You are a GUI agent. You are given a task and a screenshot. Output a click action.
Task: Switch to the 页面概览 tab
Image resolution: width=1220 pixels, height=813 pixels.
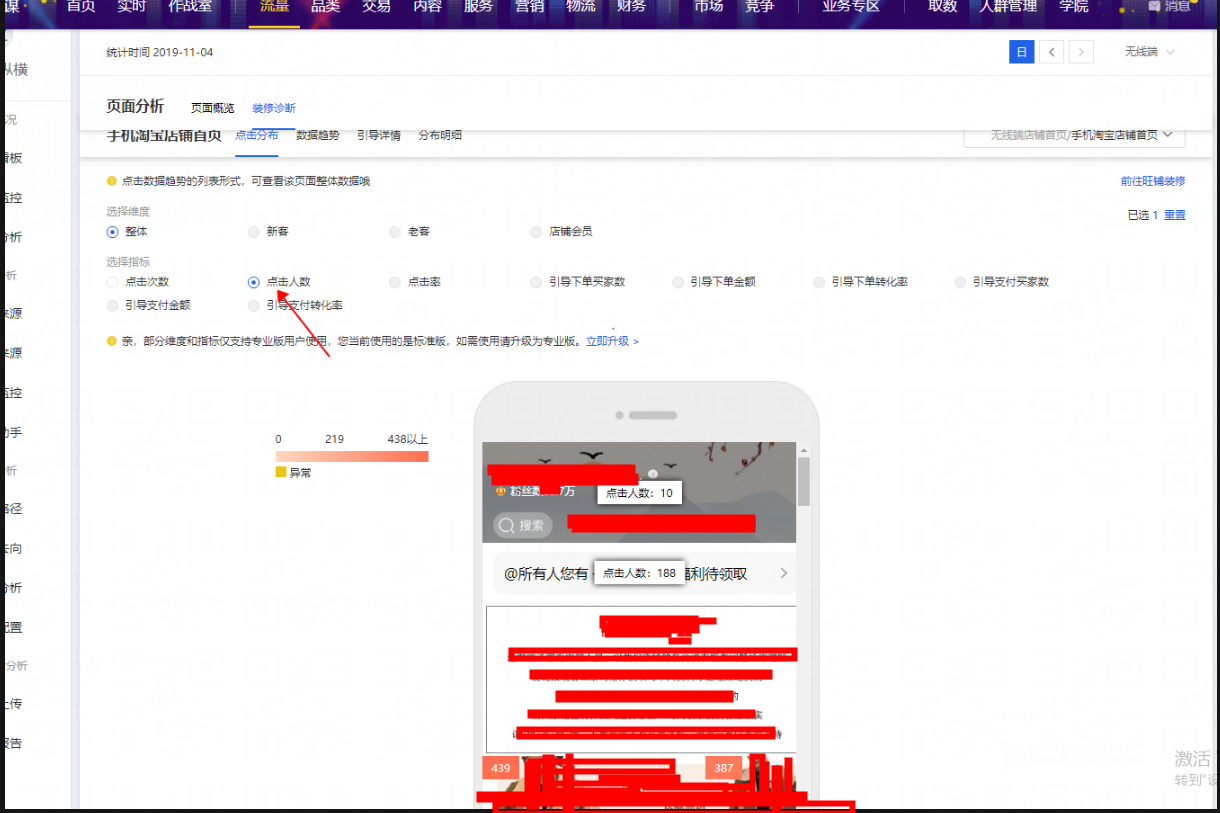(212, 108)
